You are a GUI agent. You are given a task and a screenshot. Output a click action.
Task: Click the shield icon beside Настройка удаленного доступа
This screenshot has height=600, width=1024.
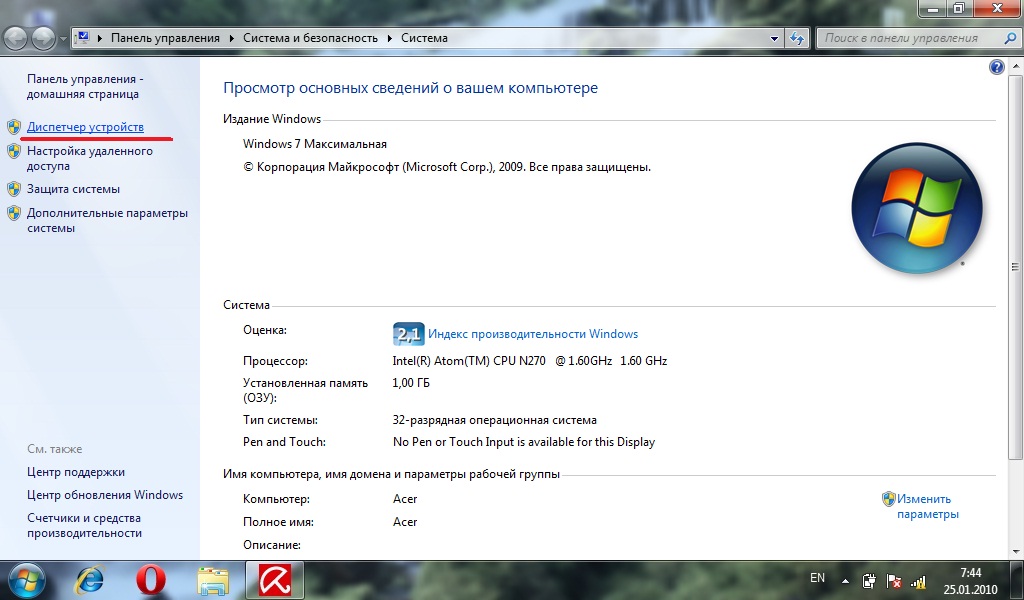tap(14, 151)
